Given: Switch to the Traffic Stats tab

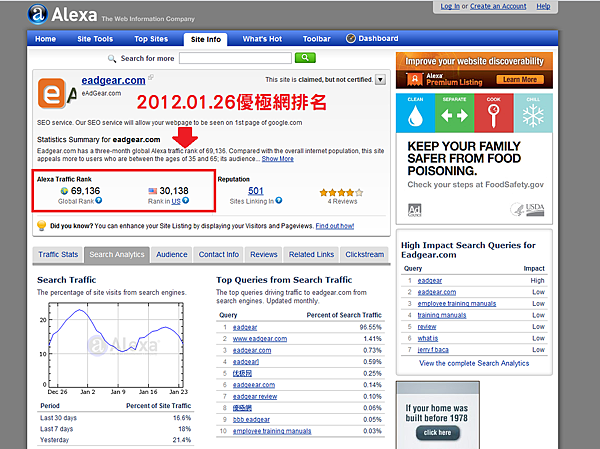Looking at the screenshot, I should pos(58,255).
